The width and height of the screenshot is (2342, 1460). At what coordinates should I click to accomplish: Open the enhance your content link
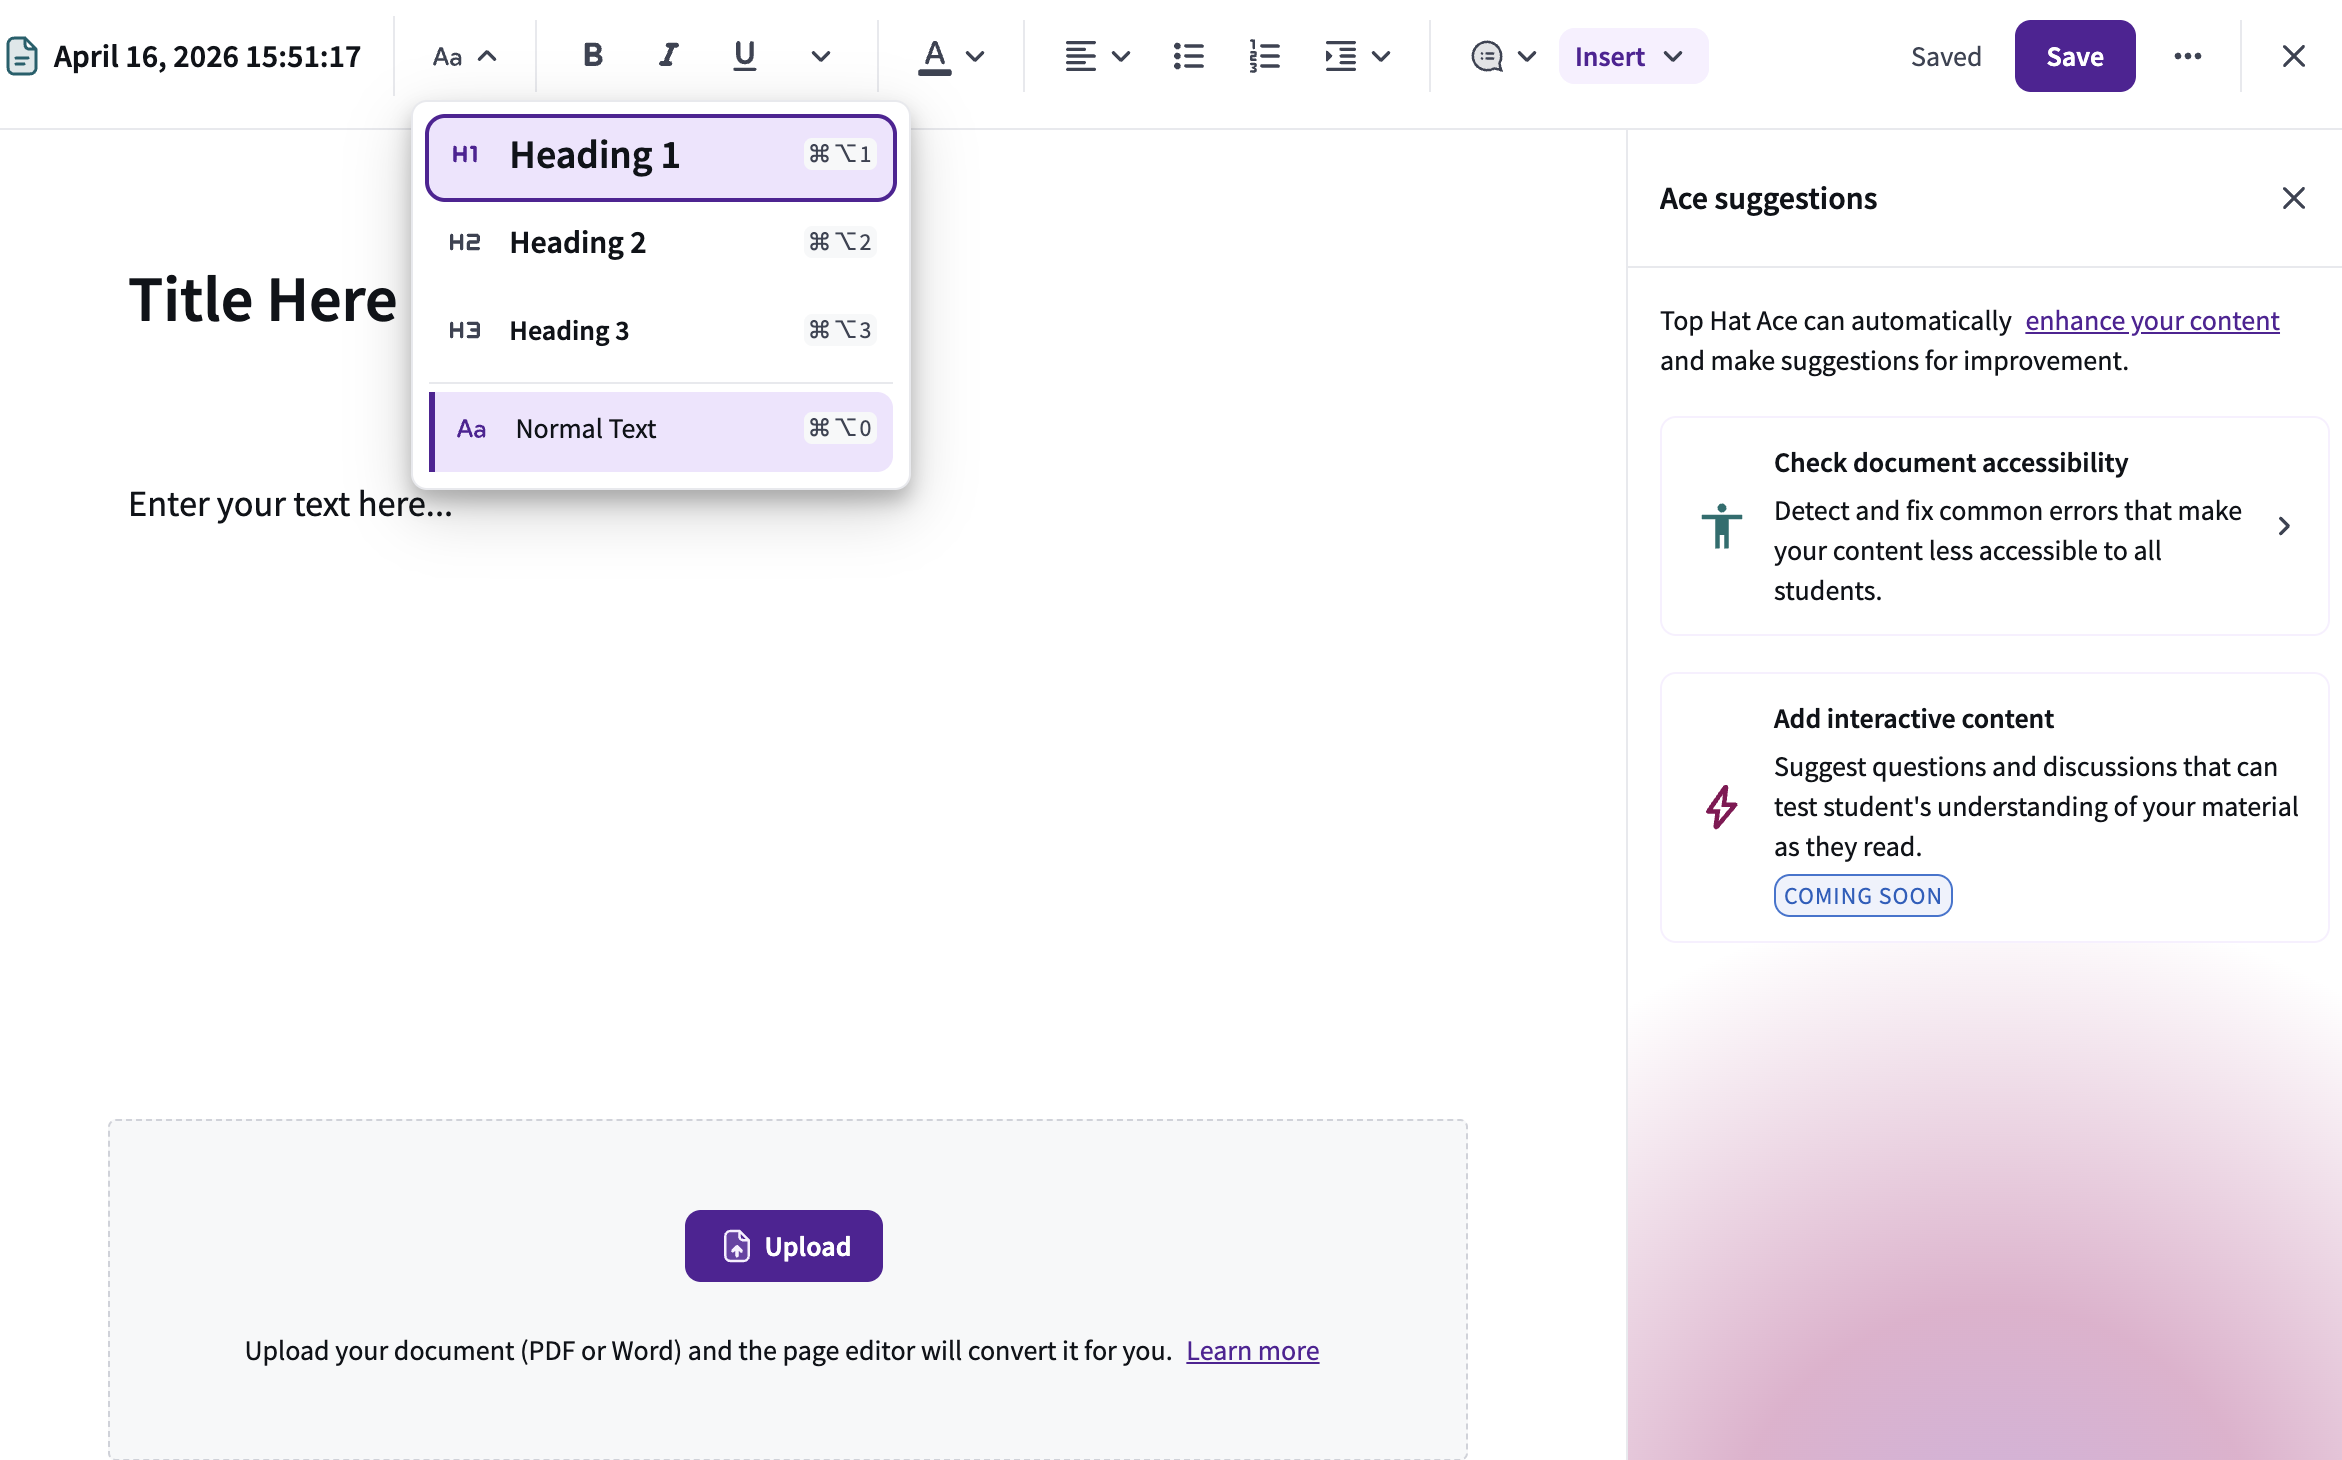pos(2152,320)
